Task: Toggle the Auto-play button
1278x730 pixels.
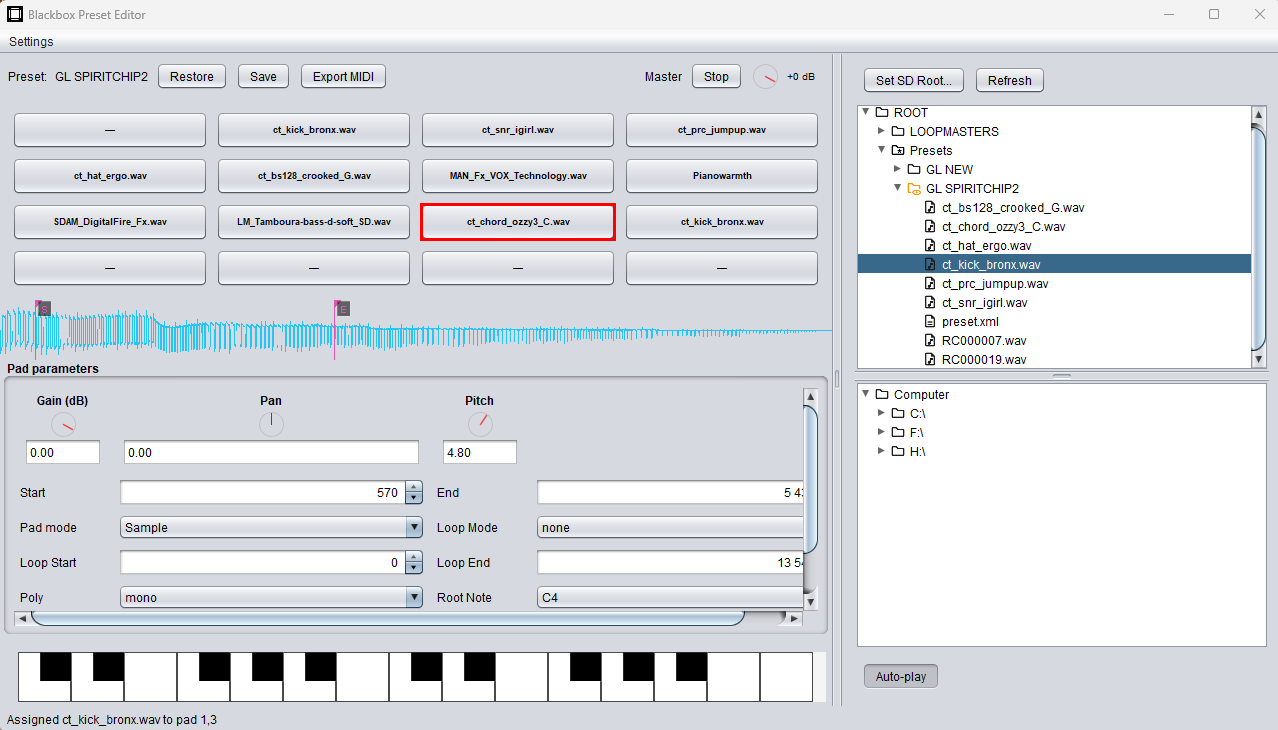Action: pyautogui.click(x=900, y=677)
